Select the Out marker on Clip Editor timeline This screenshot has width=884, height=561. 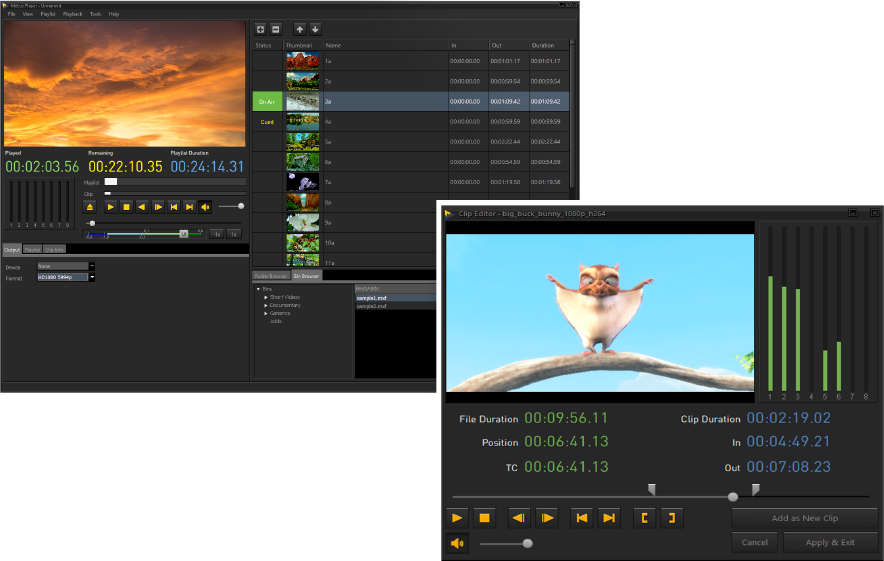[x=755, y=489]
